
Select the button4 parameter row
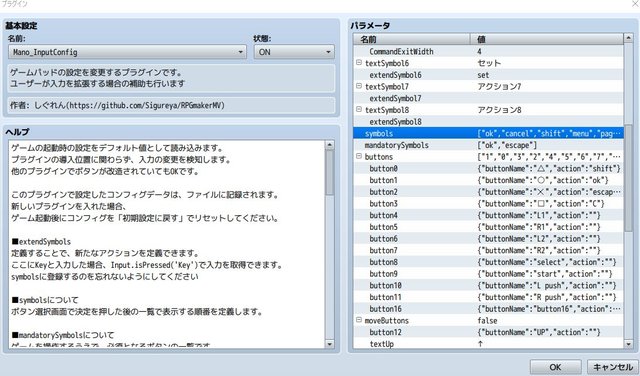click(x=489, y=215)
